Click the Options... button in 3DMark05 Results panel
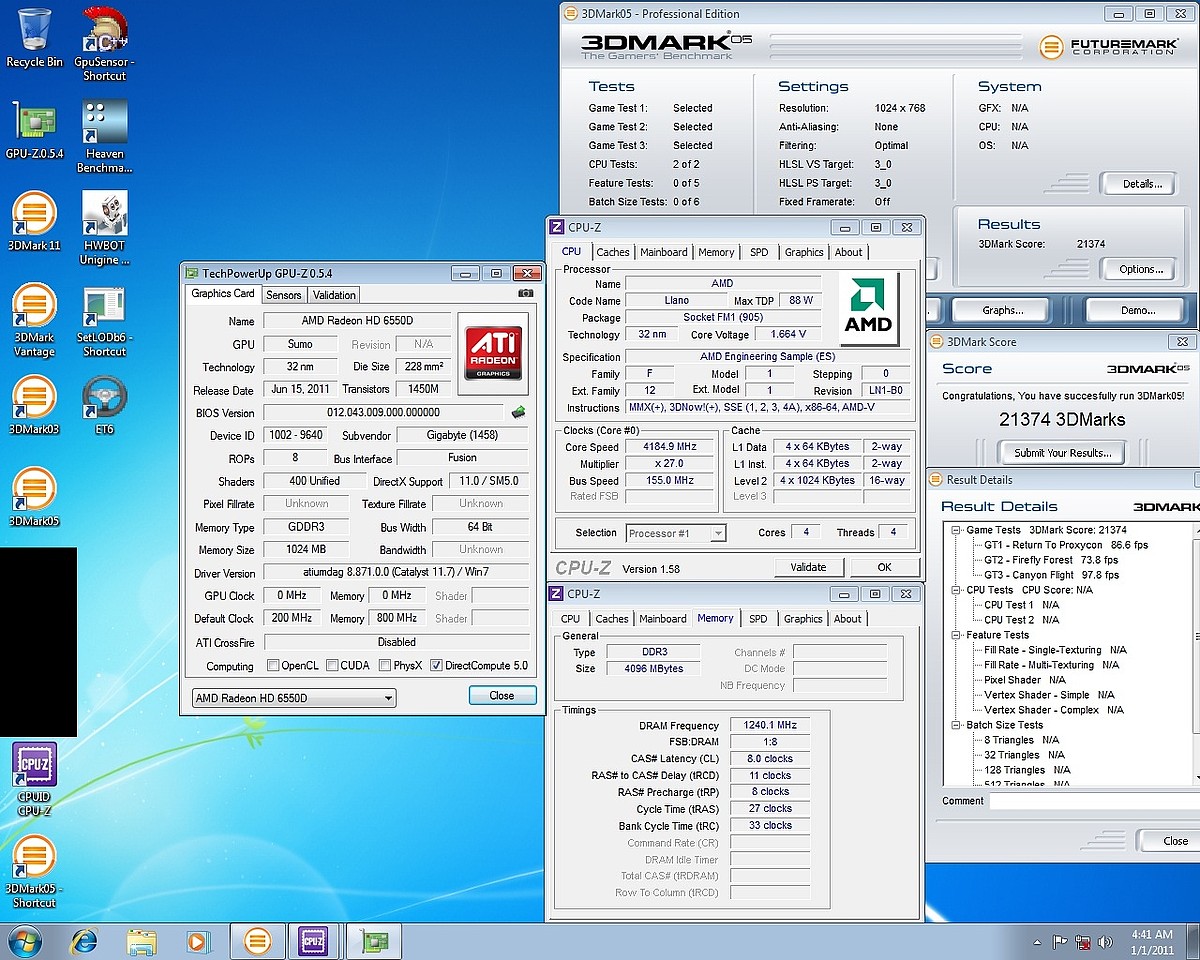This screenshot has height=960, width=1200. click(x=1138, y=269)
